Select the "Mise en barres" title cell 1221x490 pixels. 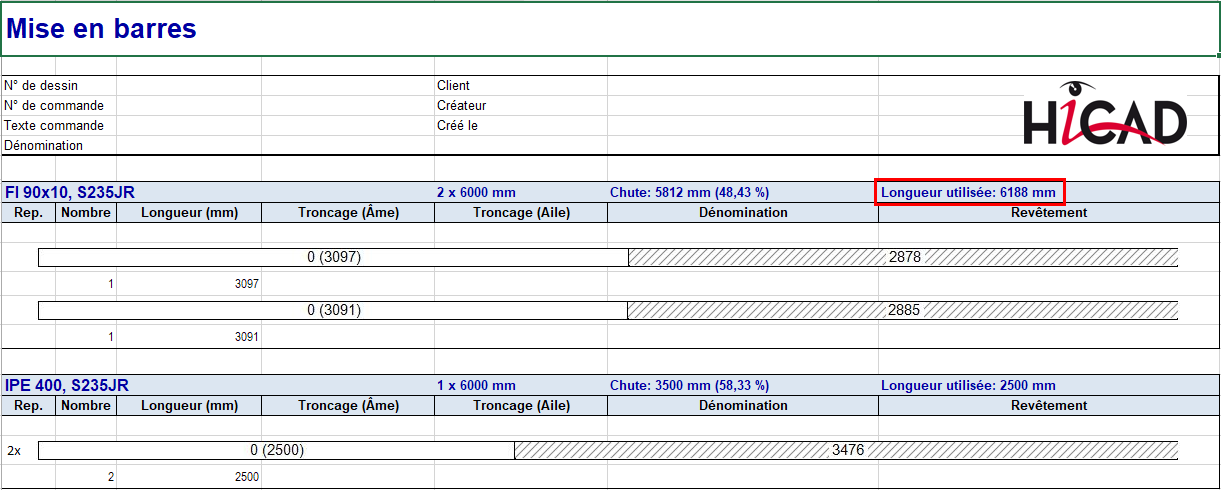tap(609, 29)
